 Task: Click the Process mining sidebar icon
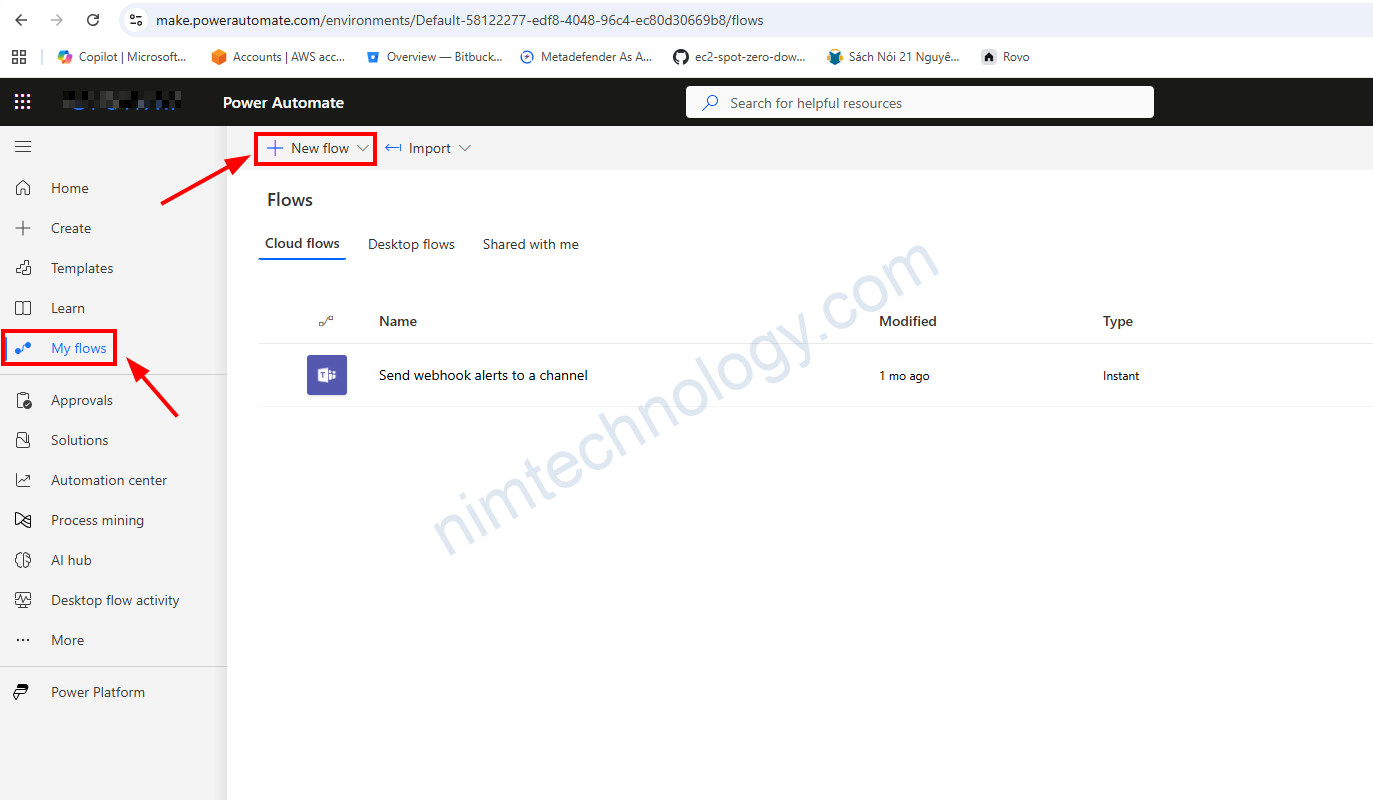(x=23, y=520)
